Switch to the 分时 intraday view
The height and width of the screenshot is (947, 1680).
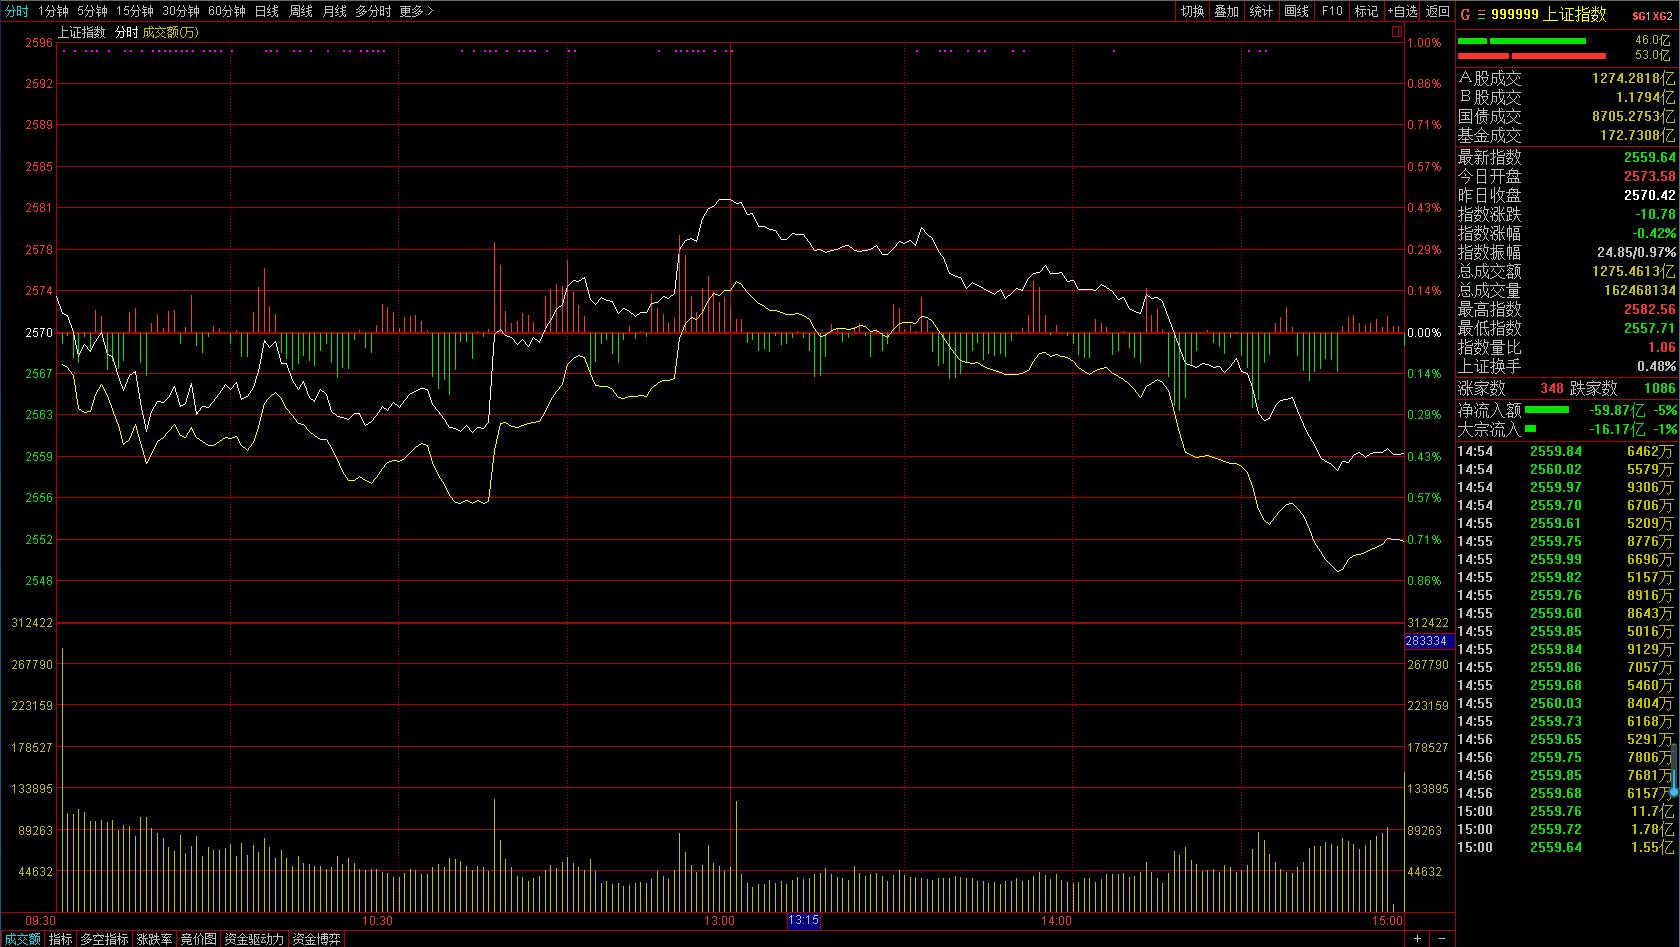pyautogui.click(x=16, y=11)
